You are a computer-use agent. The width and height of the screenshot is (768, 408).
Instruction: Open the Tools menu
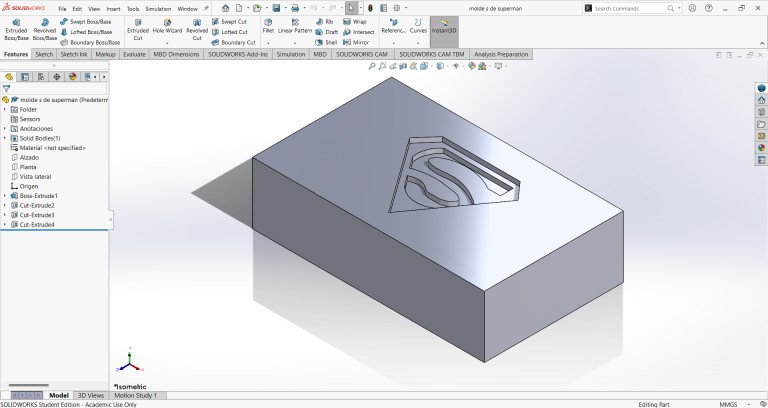(133, 9)
